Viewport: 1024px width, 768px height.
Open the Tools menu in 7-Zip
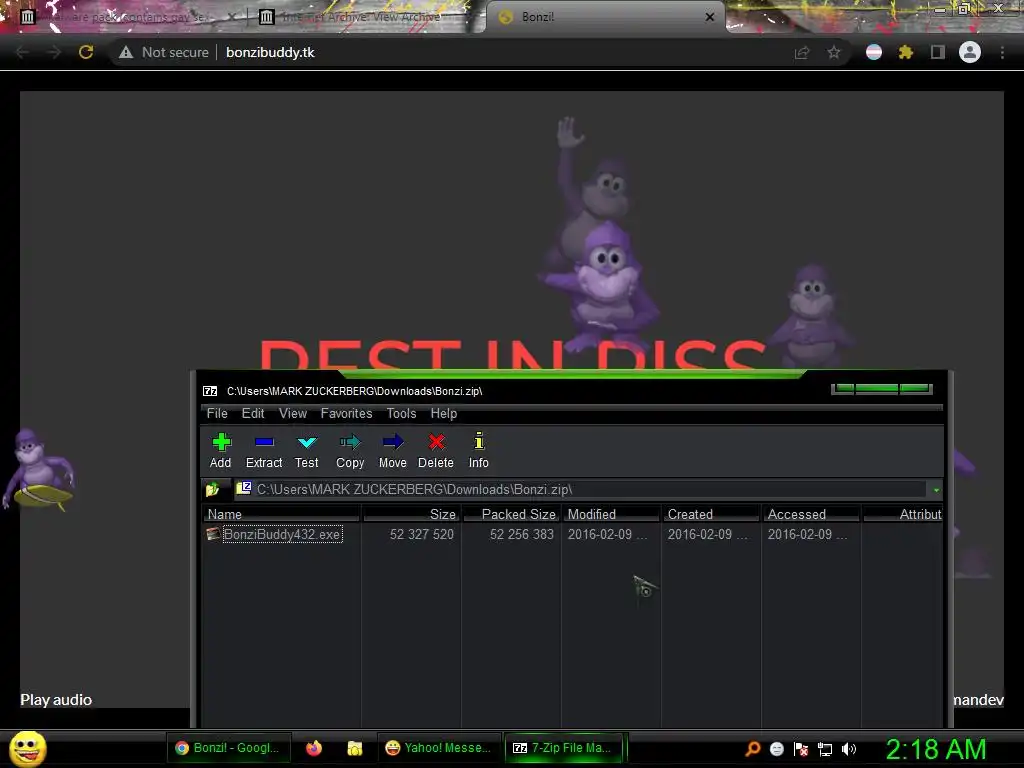pos(401,413)
